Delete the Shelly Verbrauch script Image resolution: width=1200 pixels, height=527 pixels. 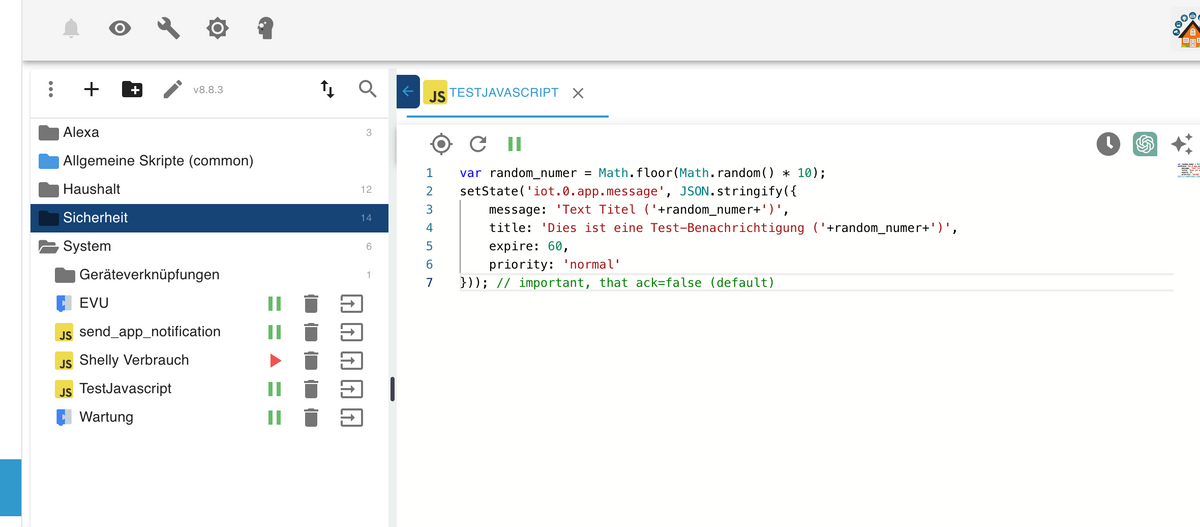click(x=311, y=360)
